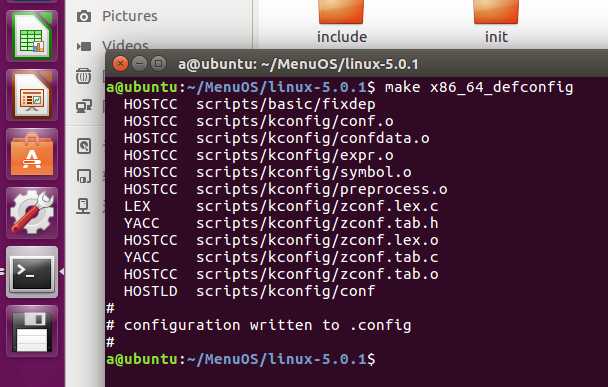Maximize the terminal window
Screen dimensions: 608x387
[x=158, y=63]
